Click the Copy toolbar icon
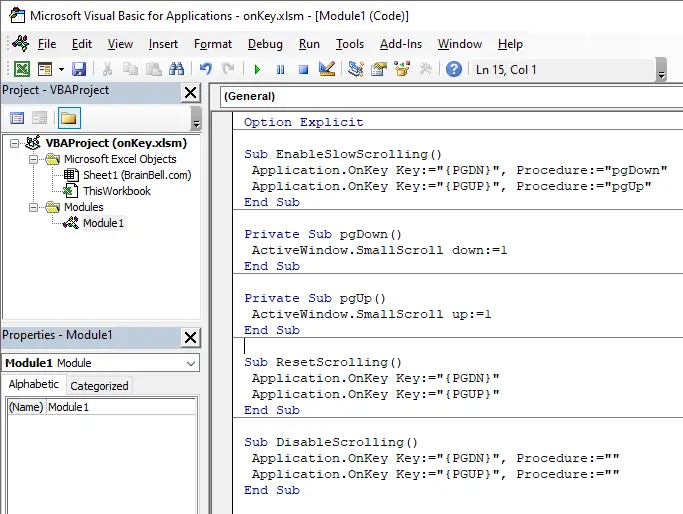Screen dimensions: 683x514 [x=130, y=69]
